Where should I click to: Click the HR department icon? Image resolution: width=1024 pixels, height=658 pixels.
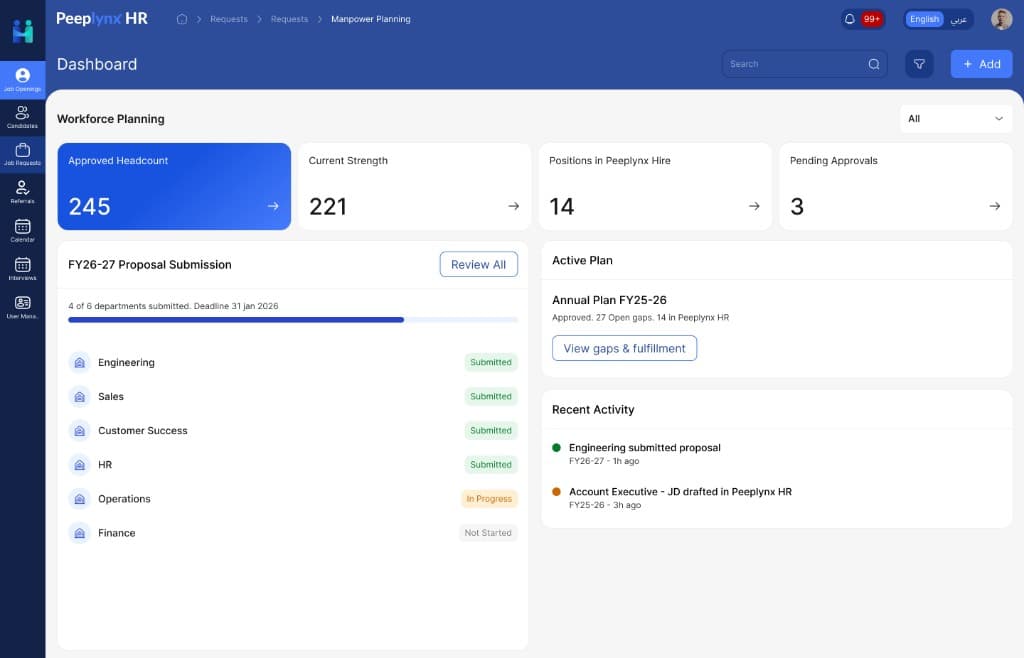pyautogui.click(x=80, y=465)
